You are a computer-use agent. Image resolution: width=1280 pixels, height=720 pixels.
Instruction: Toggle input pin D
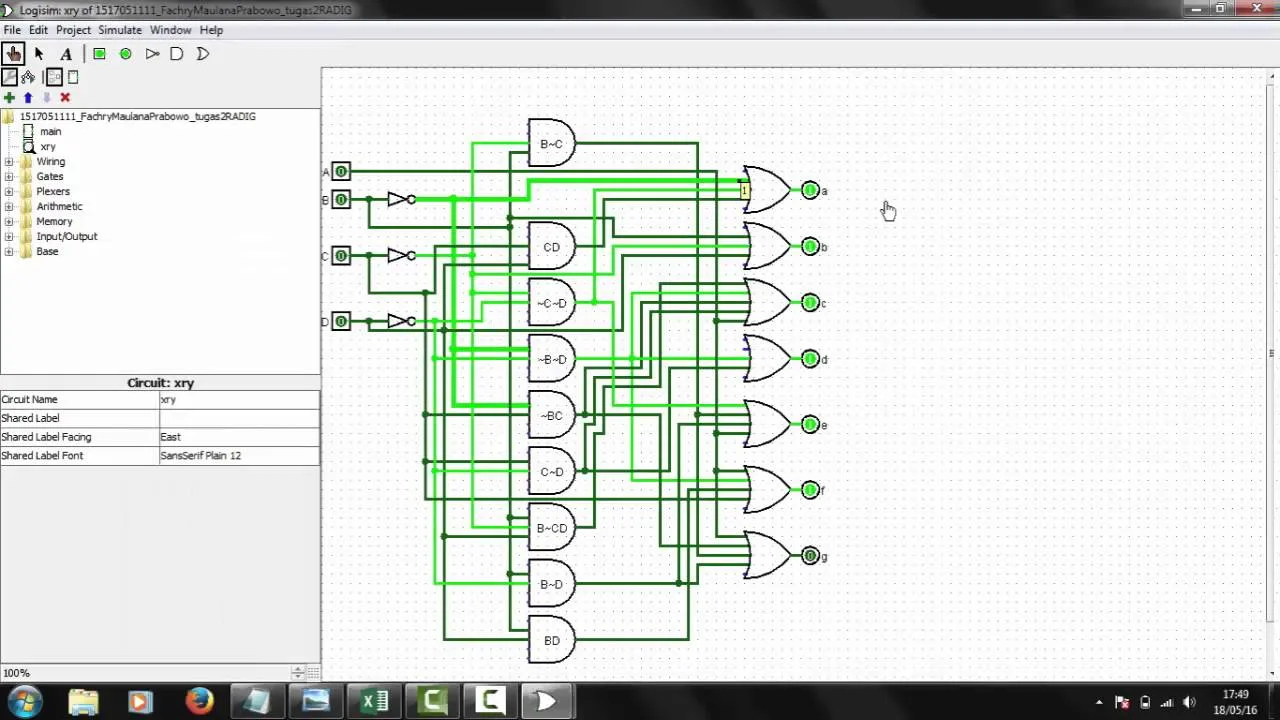(341, 321)
